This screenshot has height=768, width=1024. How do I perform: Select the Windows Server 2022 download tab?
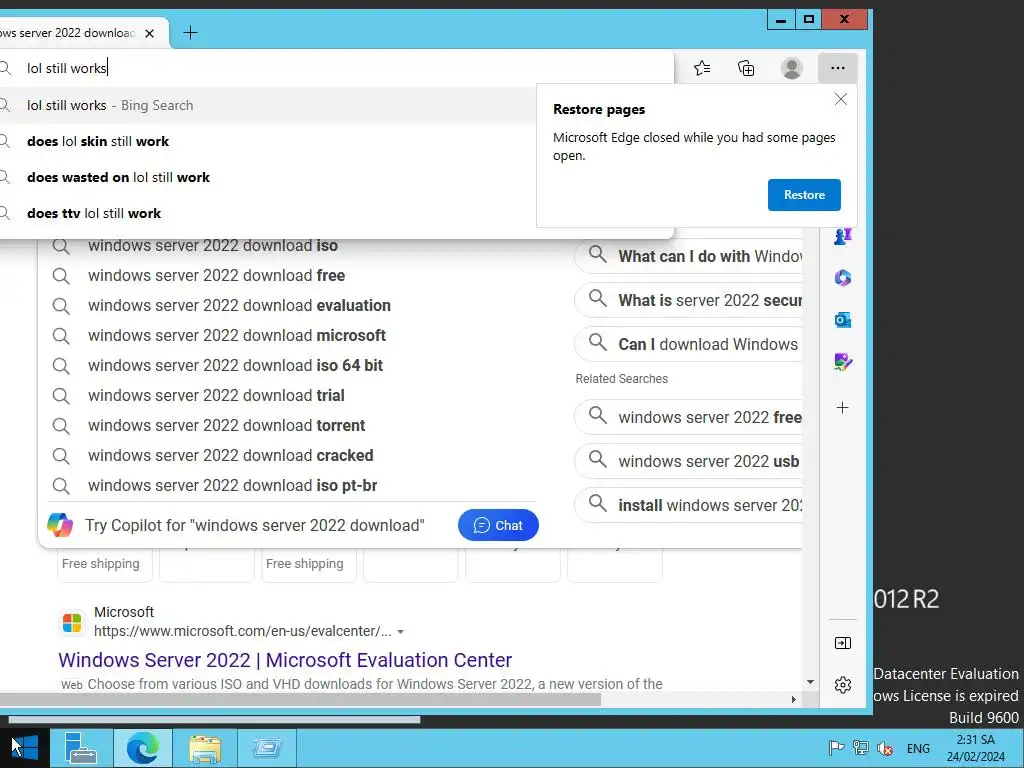(68, 33)
